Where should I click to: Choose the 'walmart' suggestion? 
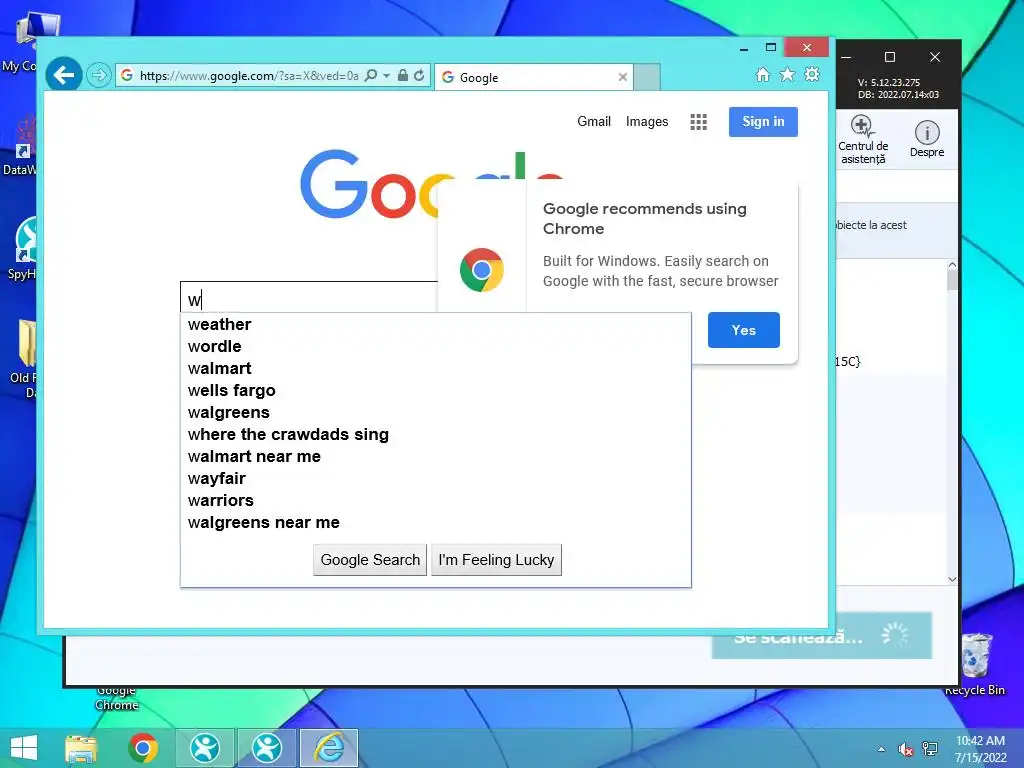pos(436,368)
